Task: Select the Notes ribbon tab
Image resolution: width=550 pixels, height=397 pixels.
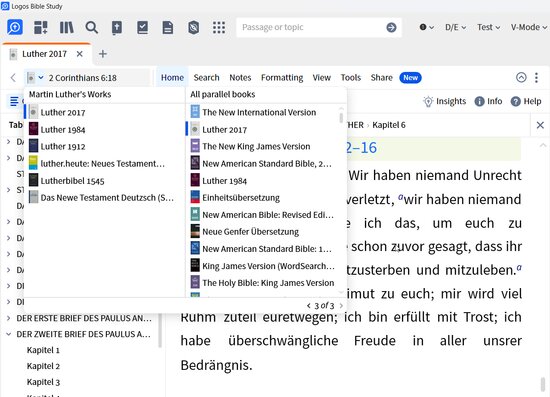Action: [x=240, y=78]
